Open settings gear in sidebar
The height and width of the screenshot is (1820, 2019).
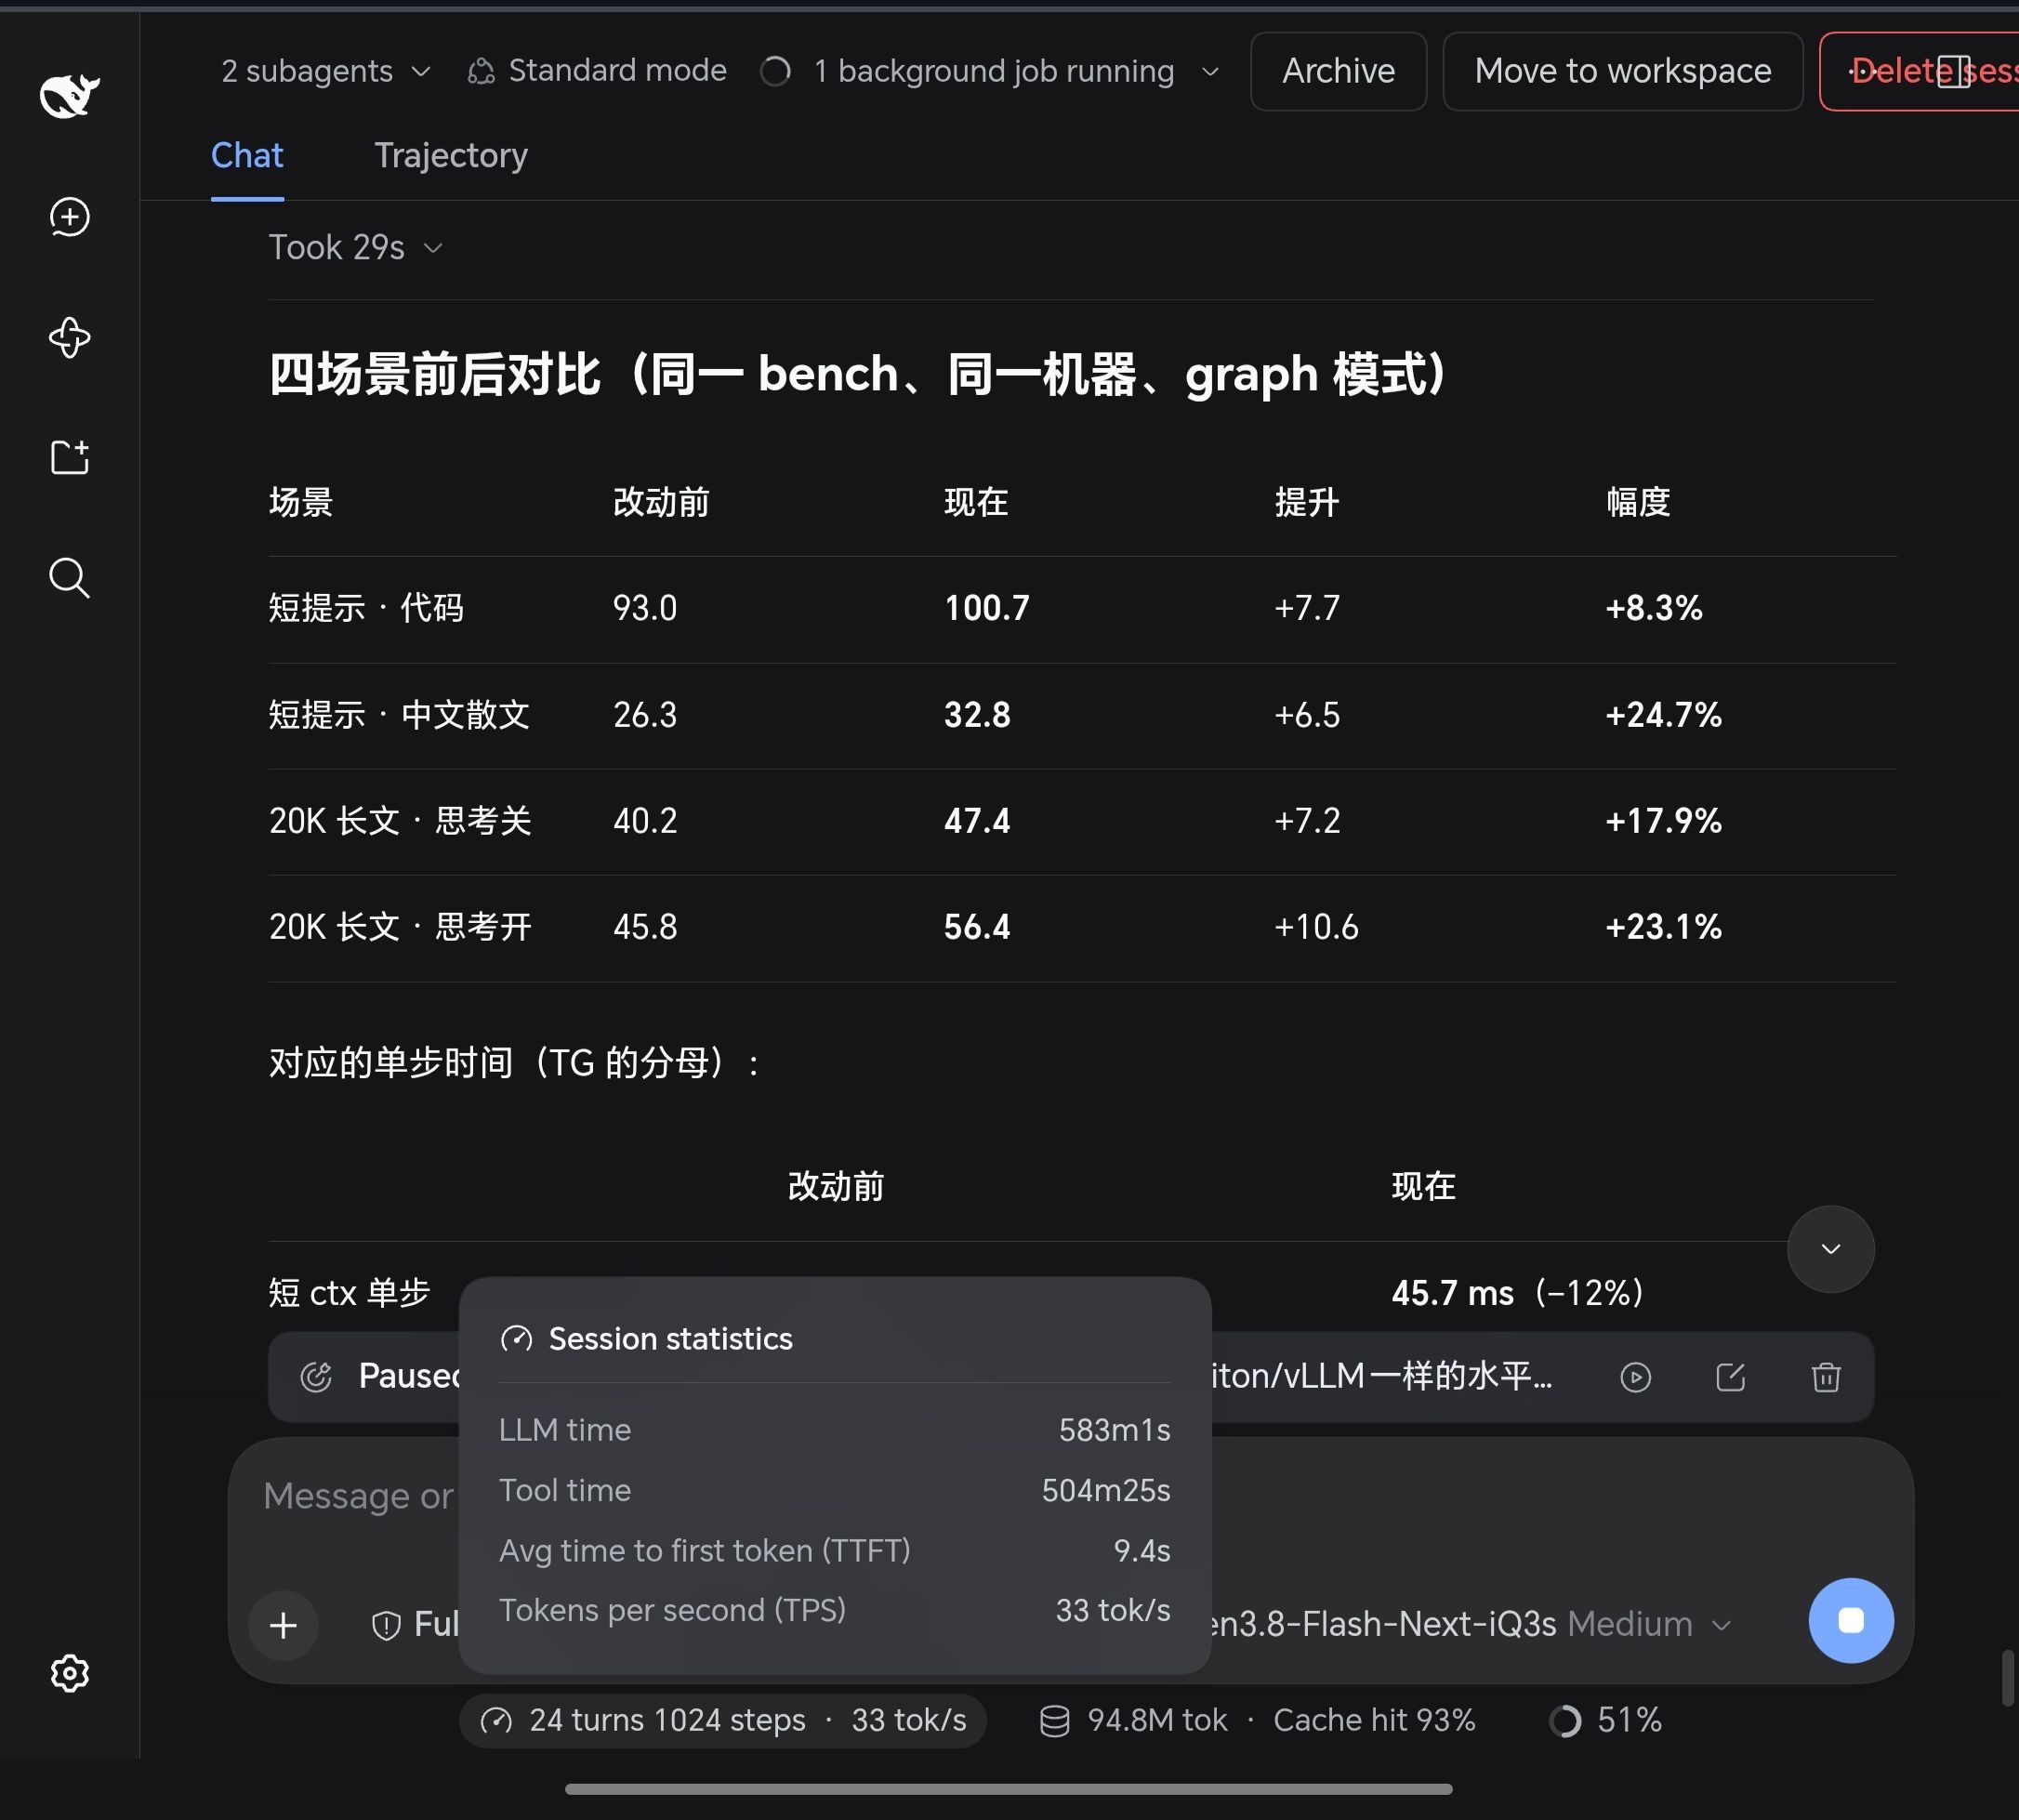point(69,1673)
